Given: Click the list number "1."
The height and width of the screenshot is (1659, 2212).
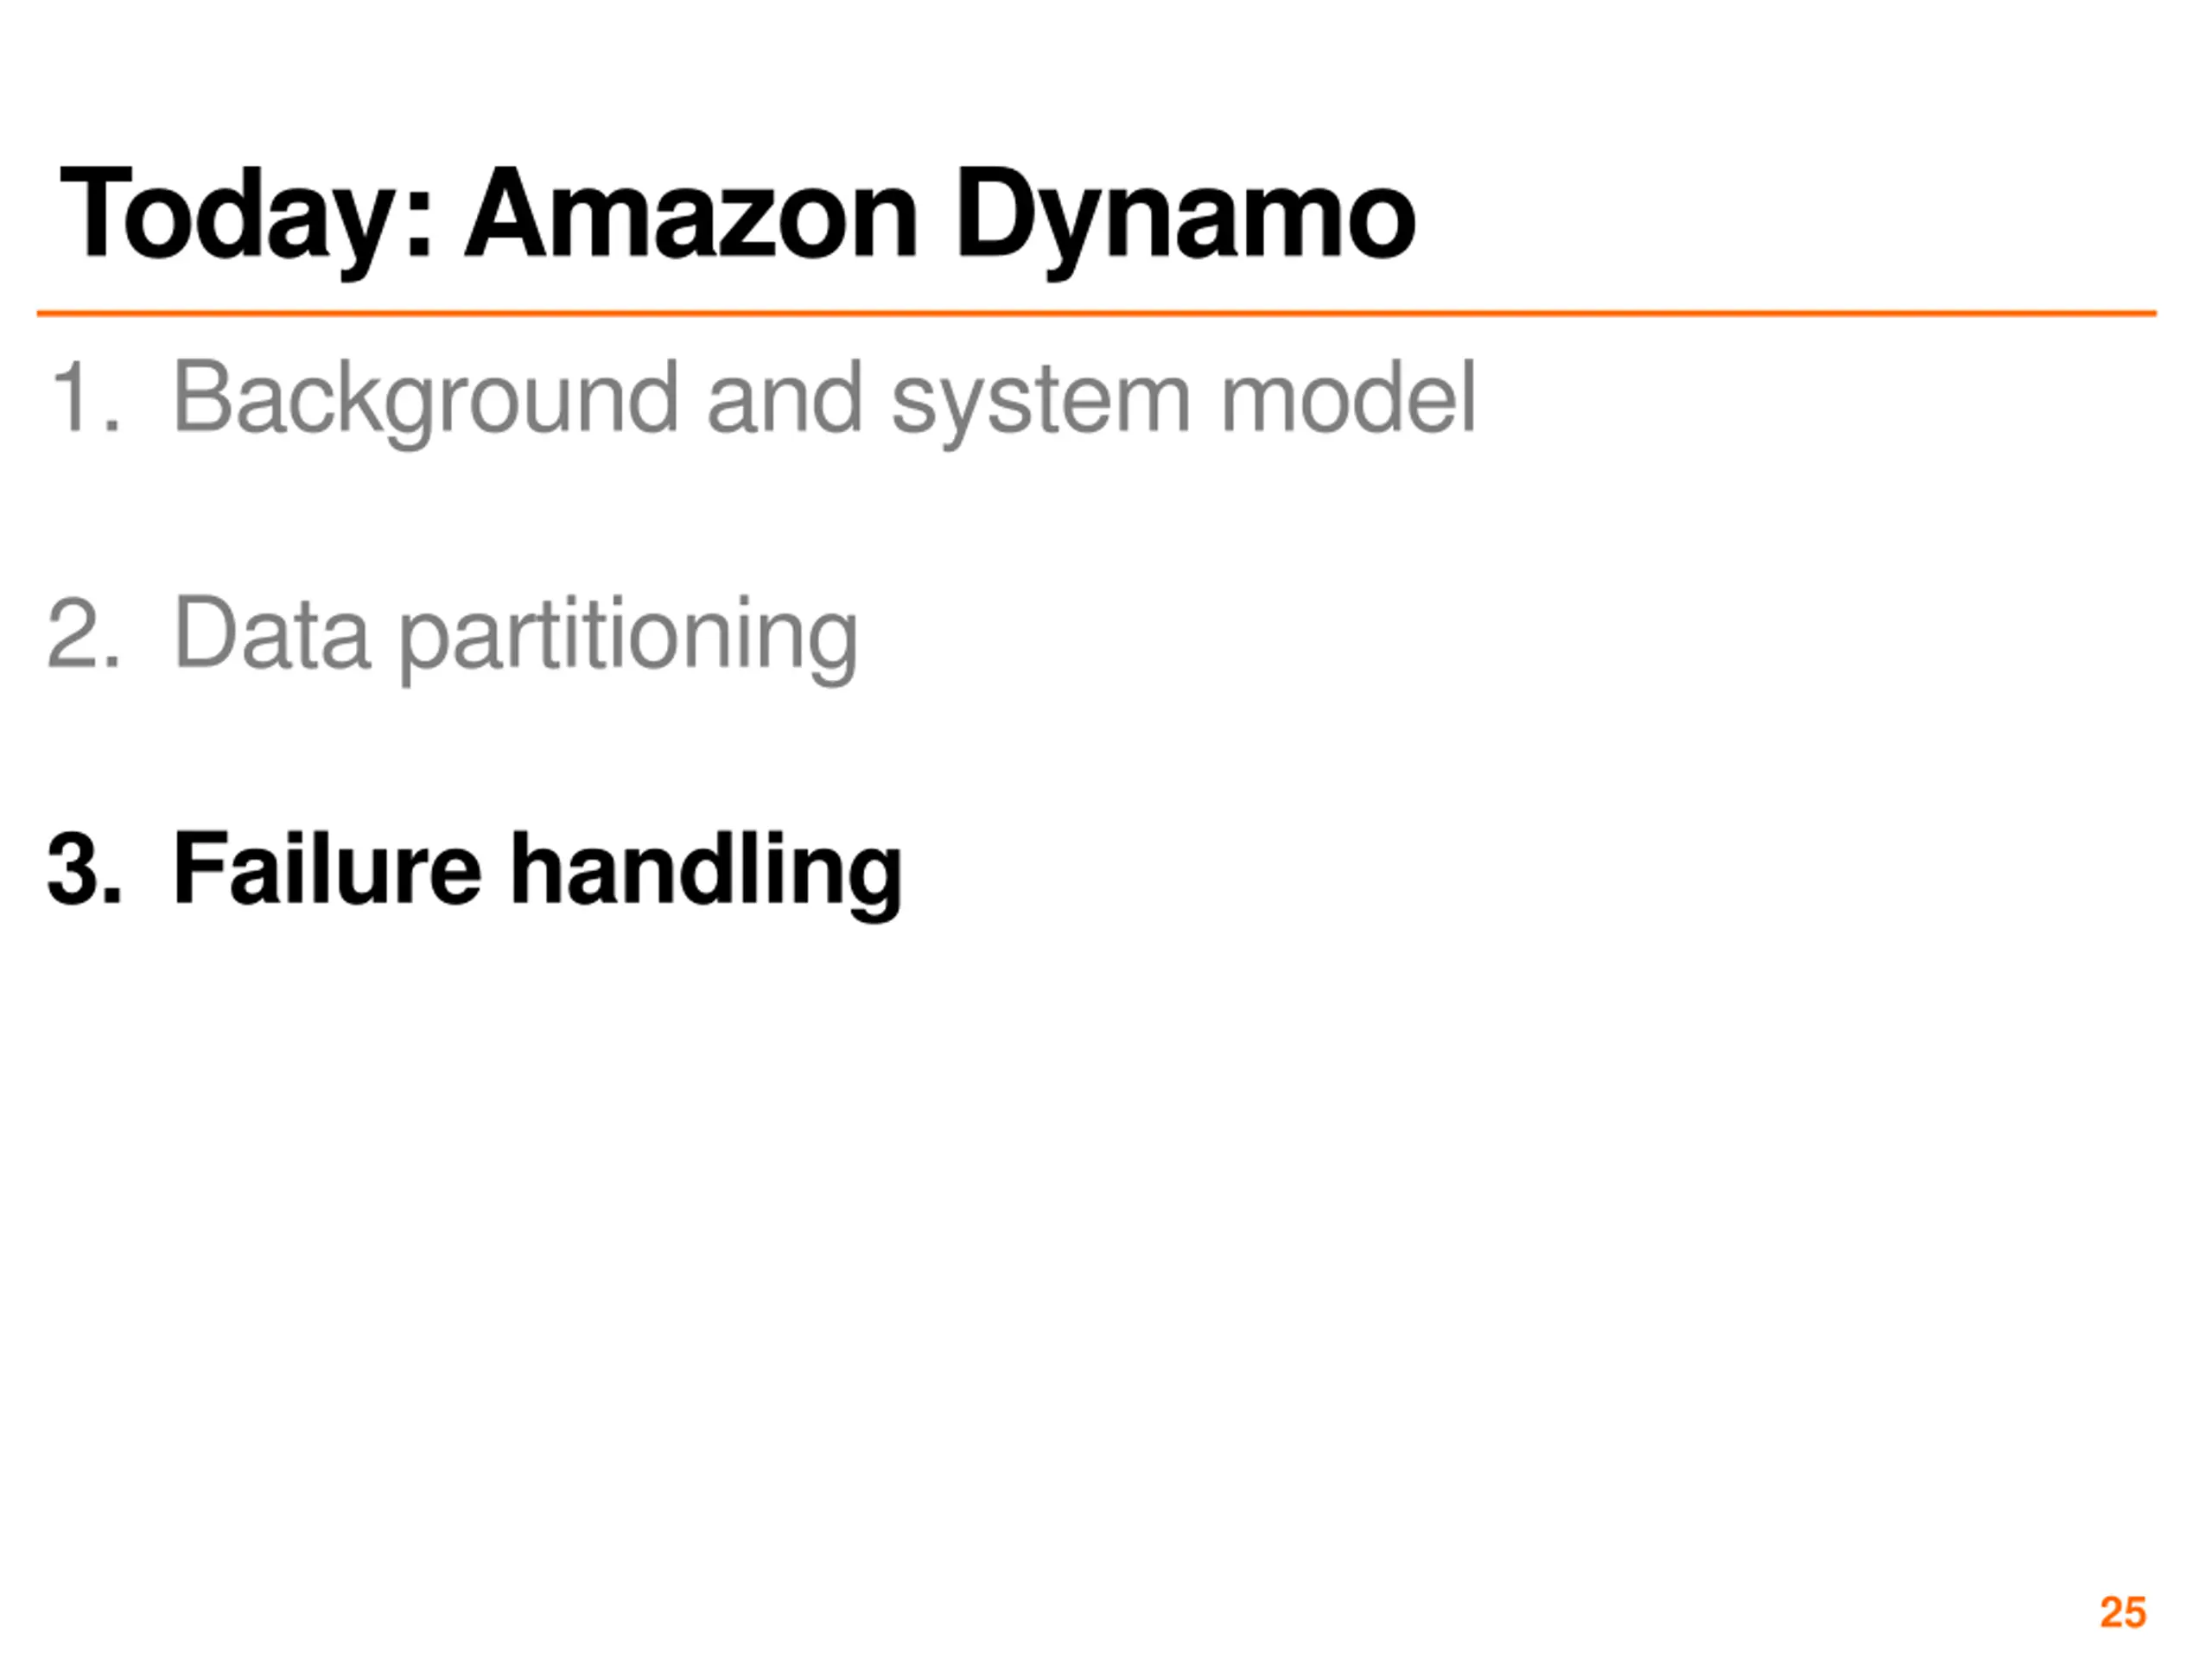Looking at the screenshot, I should [84, 399].
